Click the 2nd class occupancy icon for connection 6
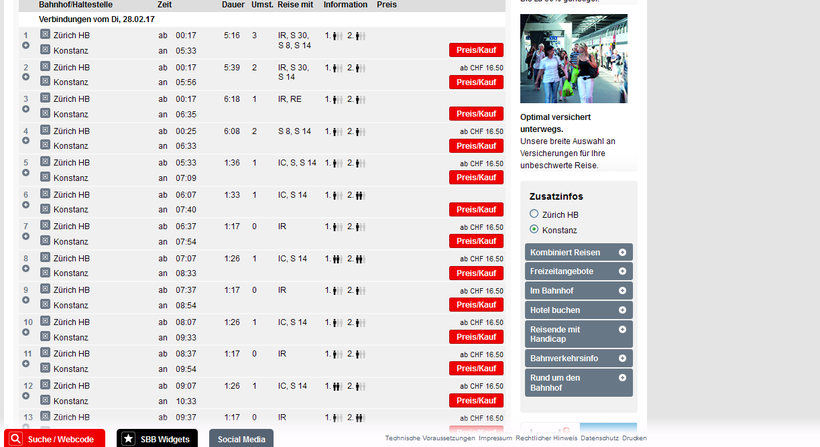This screenshot has width=820, height=447. [x=360, y=196]
